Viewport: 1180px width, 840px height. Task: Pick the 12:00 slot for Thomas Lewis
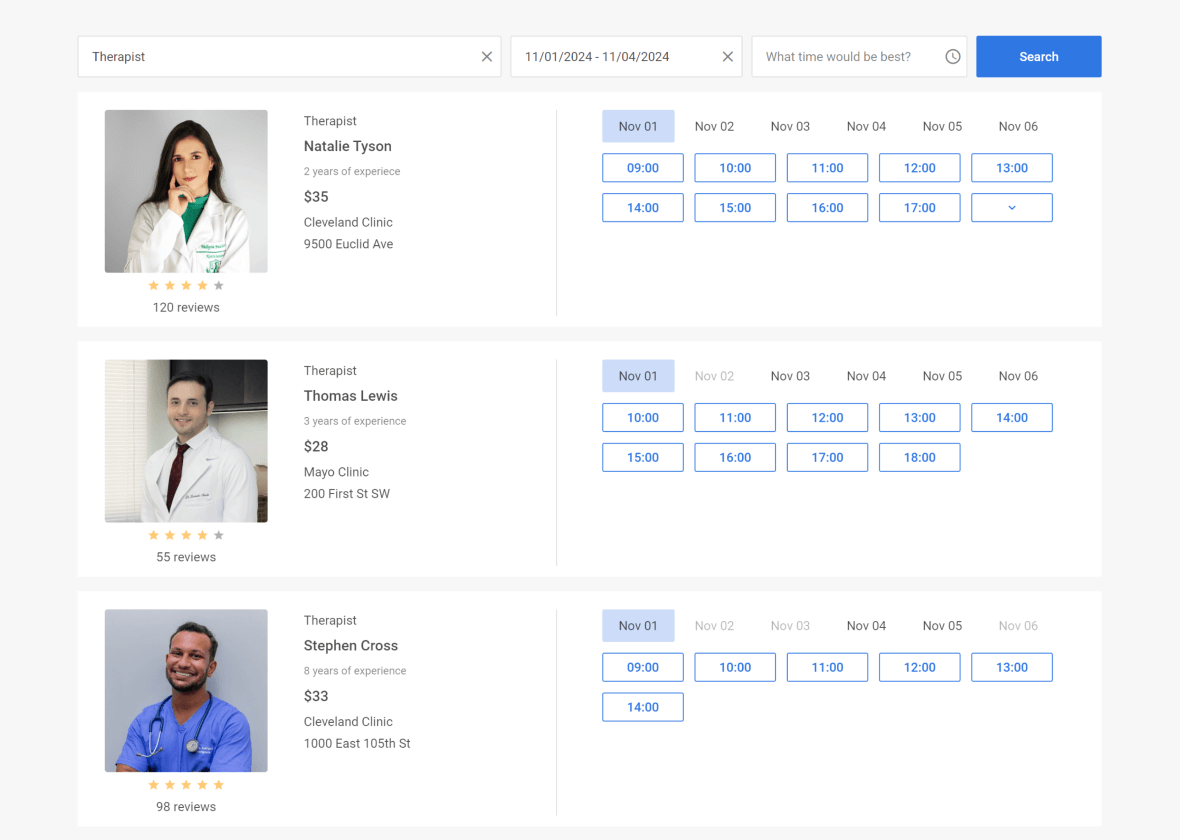point(827,417)
